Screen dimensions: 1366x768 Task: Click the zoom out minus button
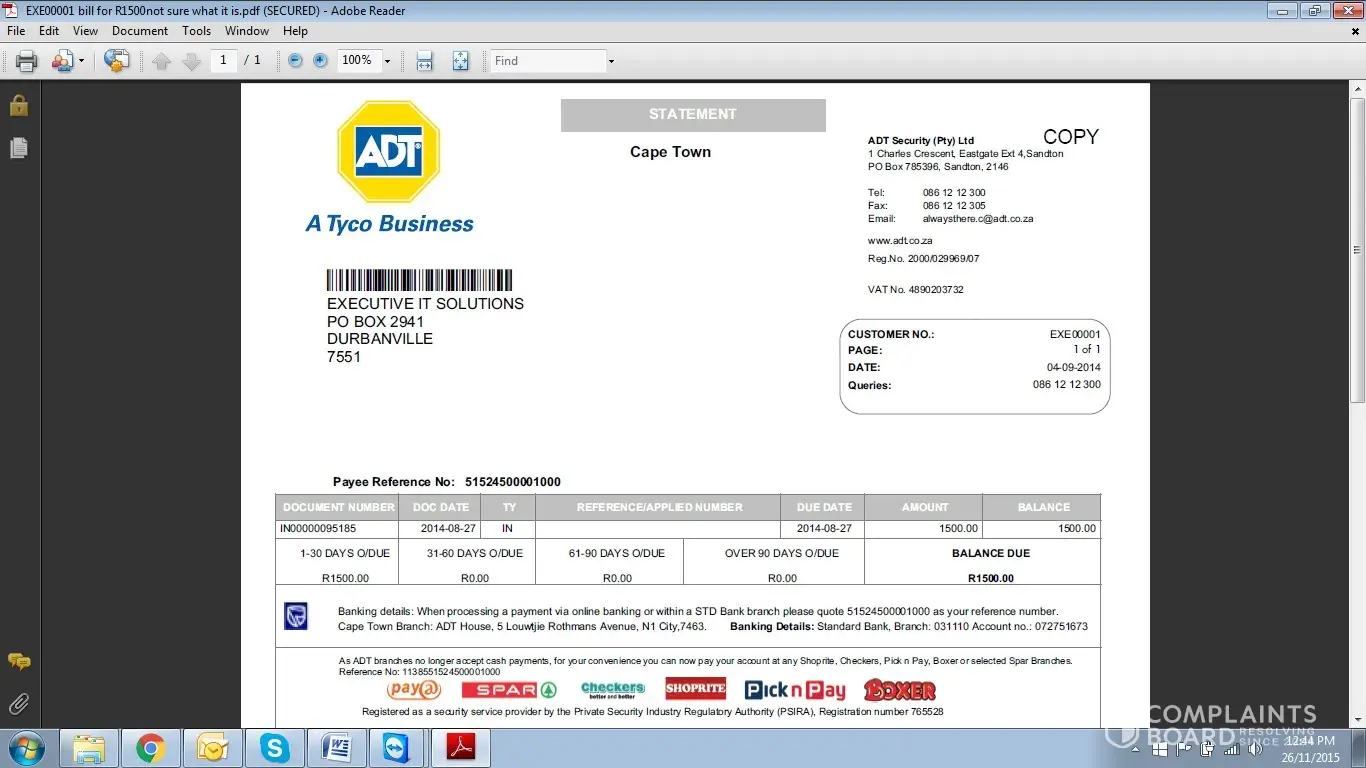click(295, 61)
